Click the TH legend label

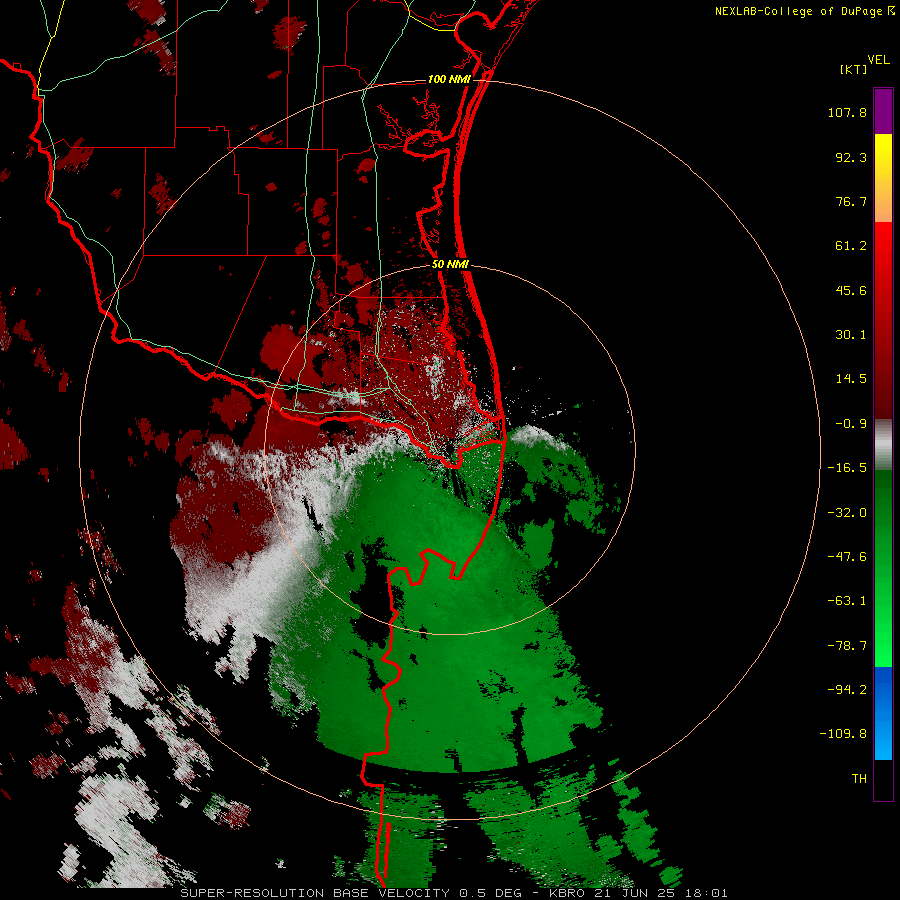tap(859, 778)
